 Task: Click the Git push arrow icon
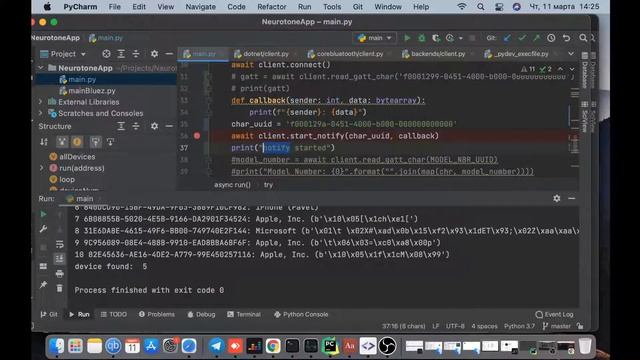(536, 38)
